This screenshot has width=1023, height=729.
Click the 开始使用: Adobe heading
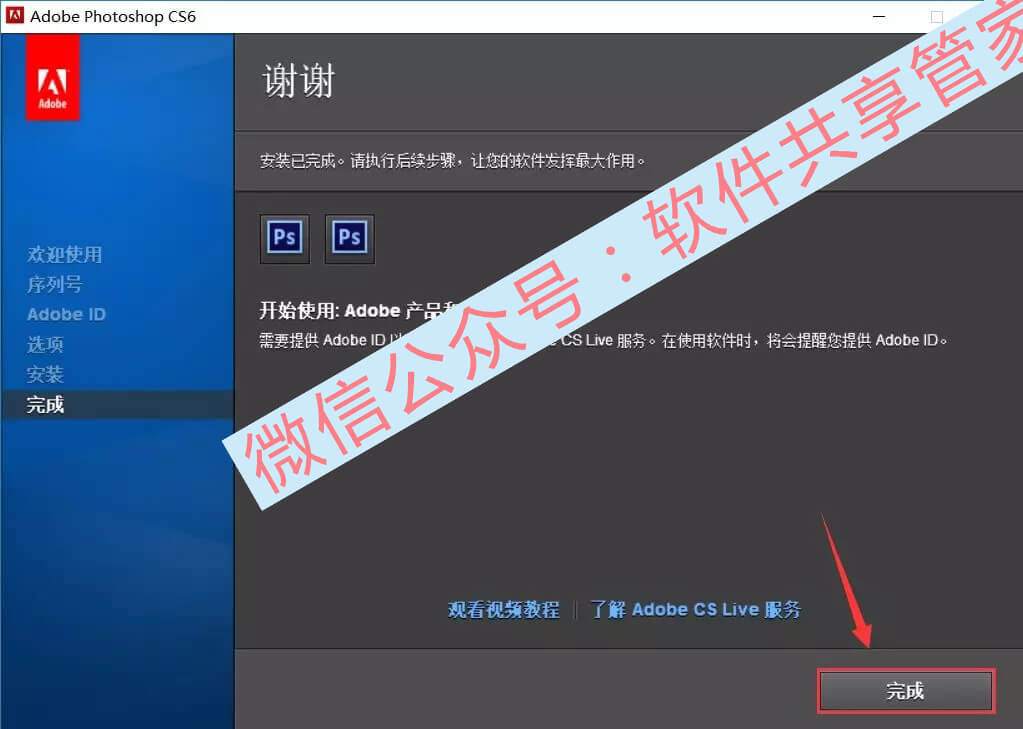(x=359, y=311)
